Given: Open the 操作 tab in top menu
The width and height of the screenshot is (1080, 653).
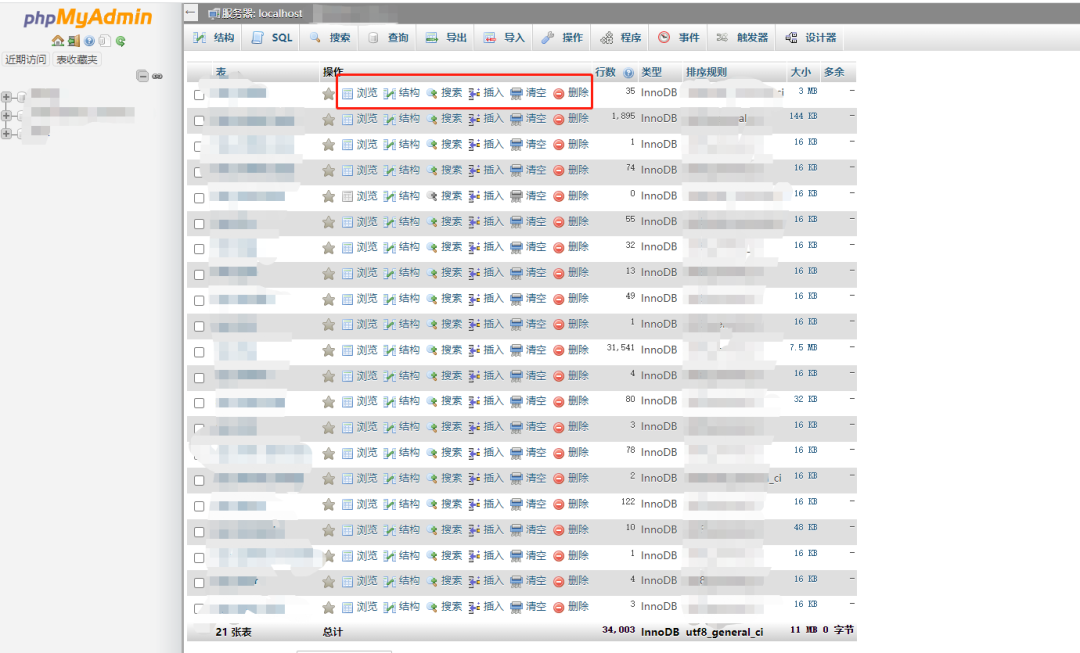Looking at the screenshot, I should (562, 38).
